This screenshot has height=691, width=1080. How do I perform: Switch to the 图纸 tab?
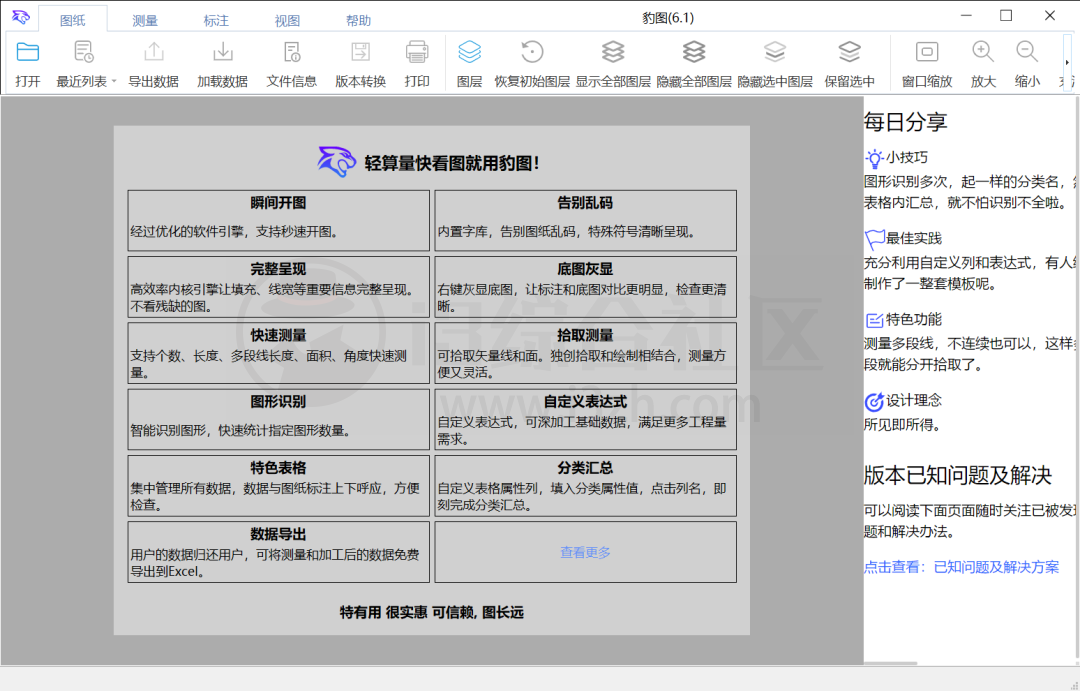72,20
